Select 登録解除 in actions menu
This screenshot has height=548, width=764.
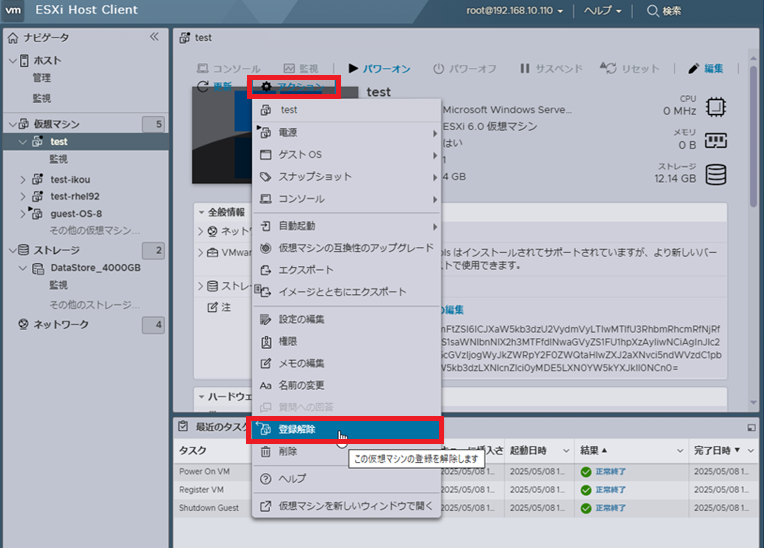point(345,429)
